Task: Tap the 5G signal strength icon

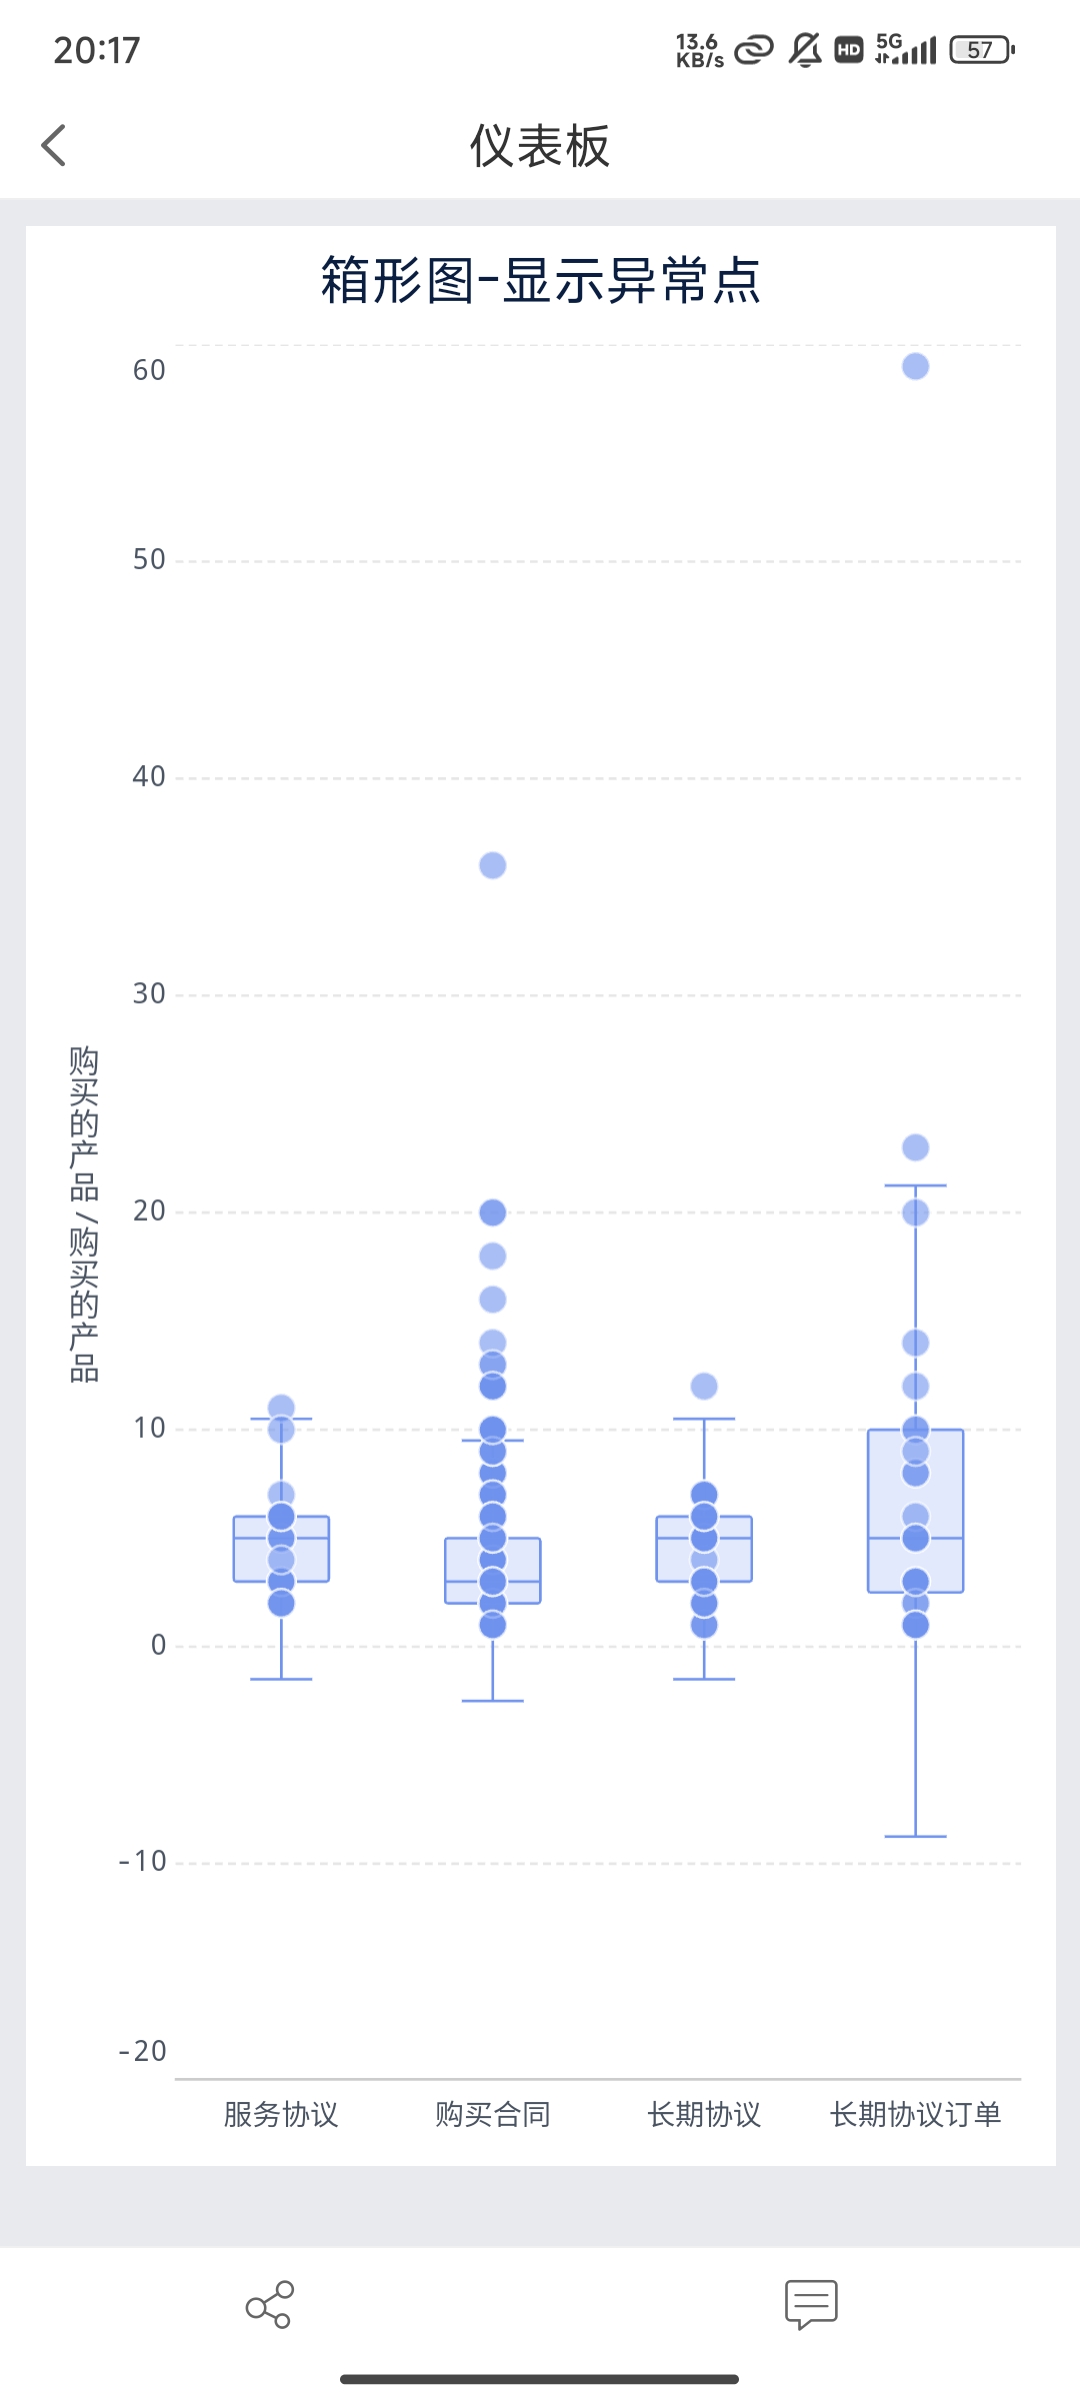Action: tap(906, 50)
